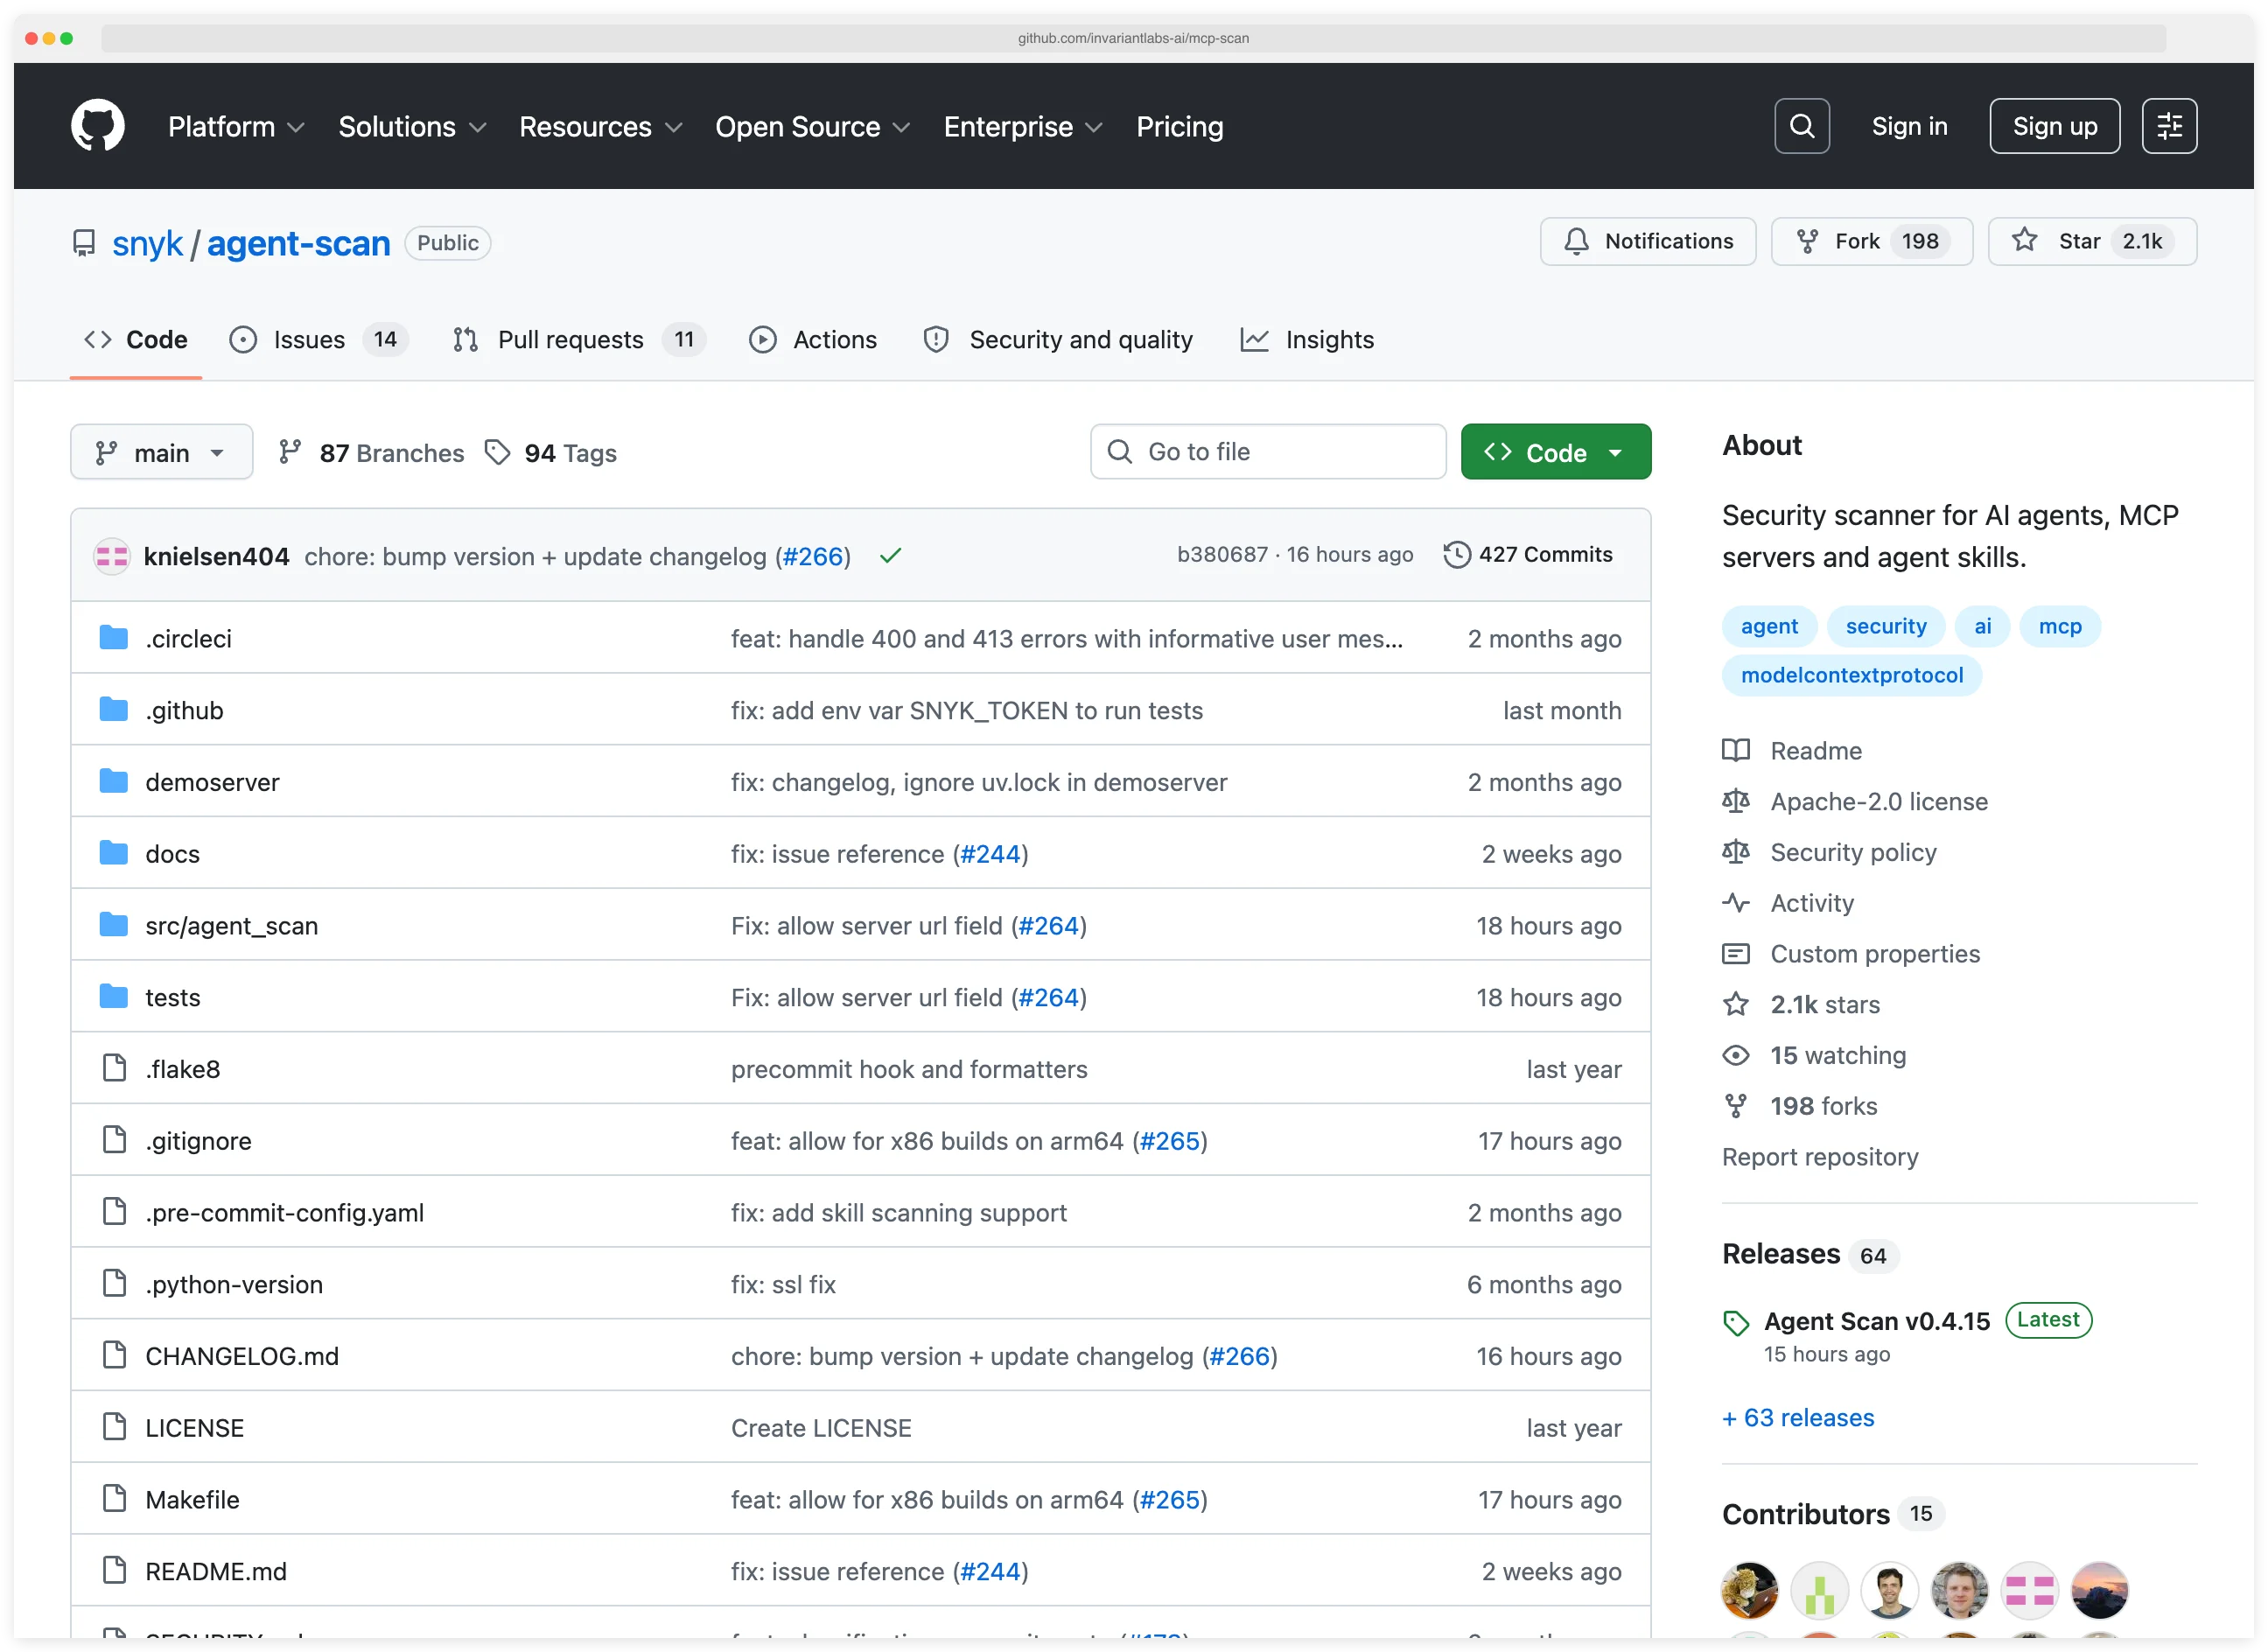The height and width of the screenshot is (1652, 2268).
Task: Open the main branch selector dropdown
Action: [161, 452]
